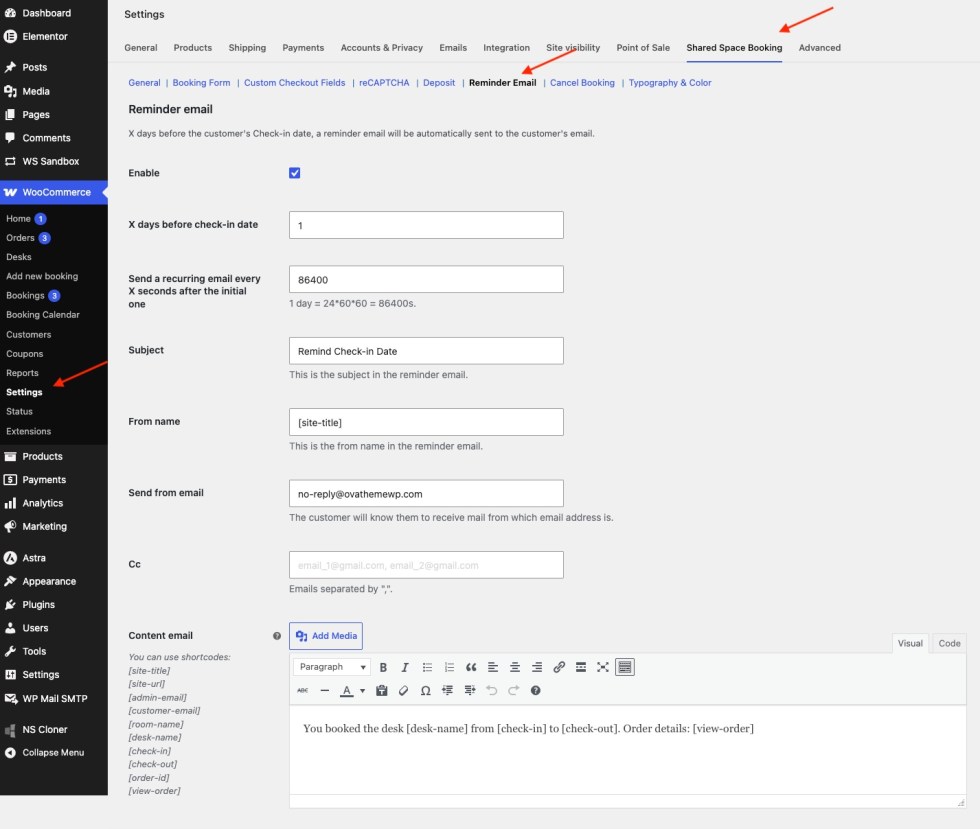
Task: Click the Cc email input field
Action: pos(426,565)
